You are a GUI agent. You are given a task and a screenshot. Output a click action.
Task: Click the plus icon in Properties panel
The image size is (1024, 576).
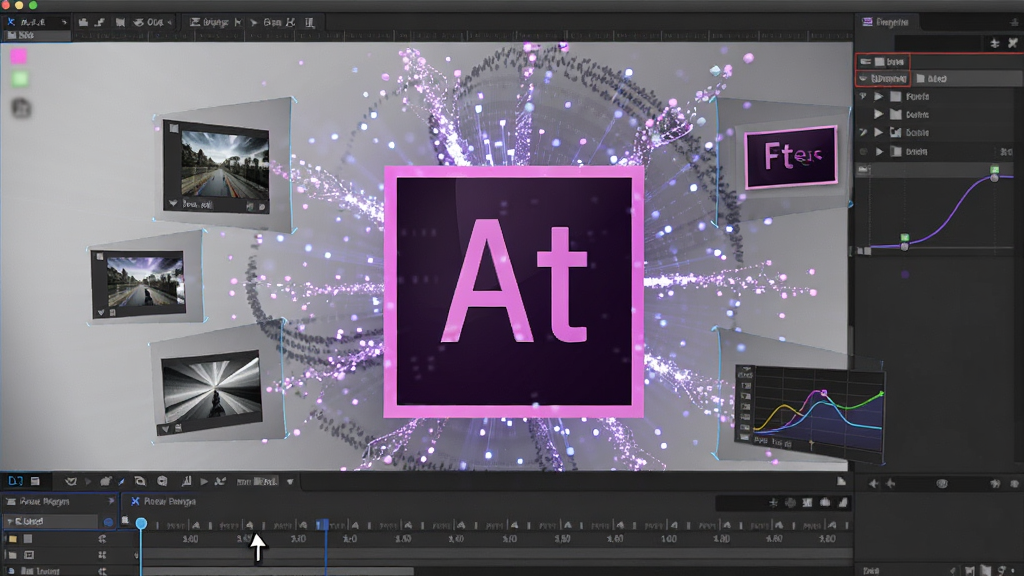(x=995, y=43)
